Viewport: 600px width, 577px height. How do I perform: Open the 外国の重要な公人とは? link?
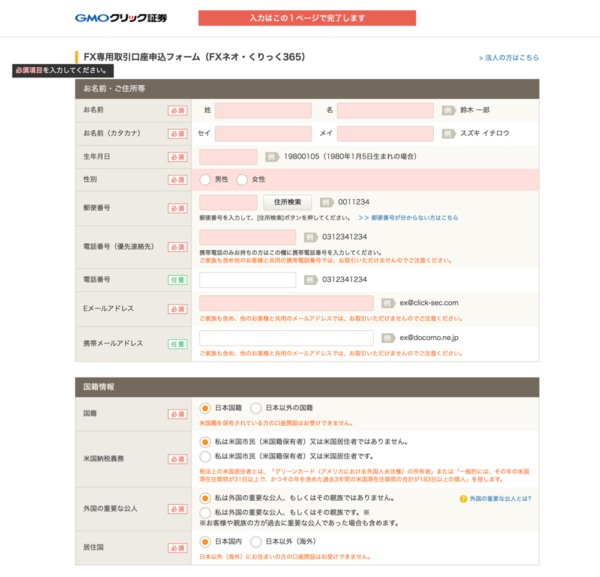[500, 499]
